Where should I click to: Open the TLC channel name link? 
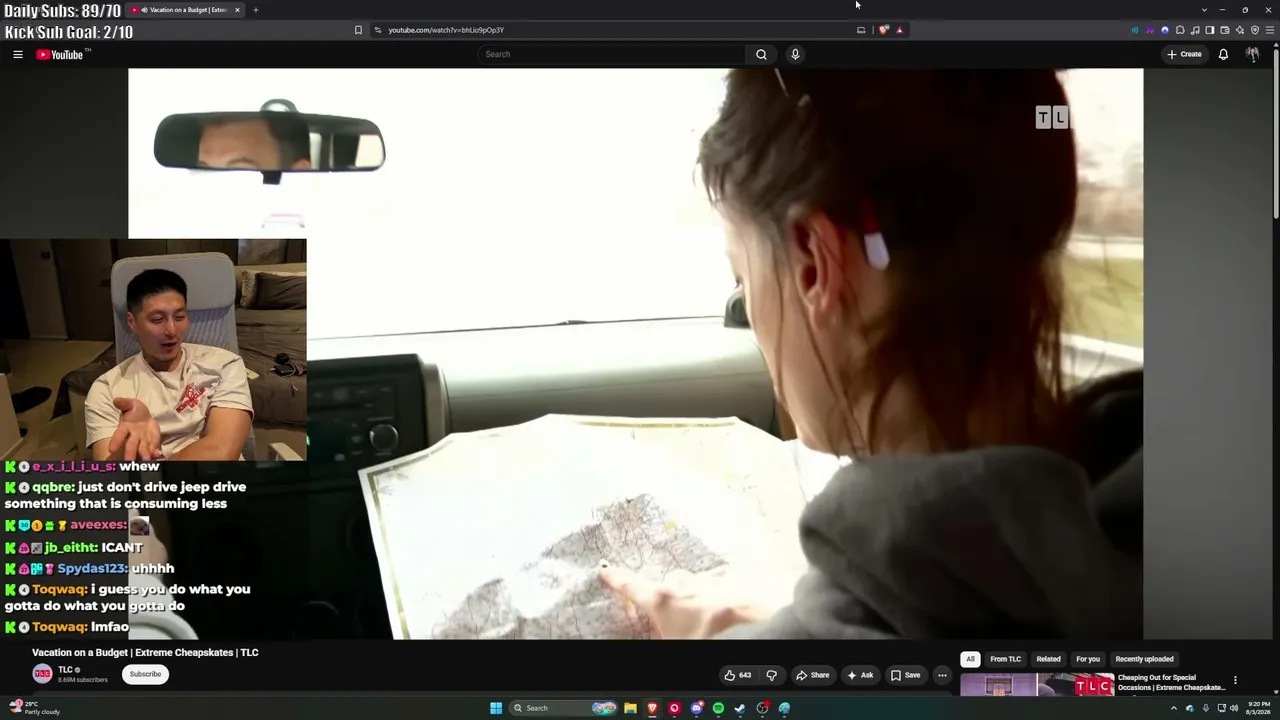coord(64,670)
